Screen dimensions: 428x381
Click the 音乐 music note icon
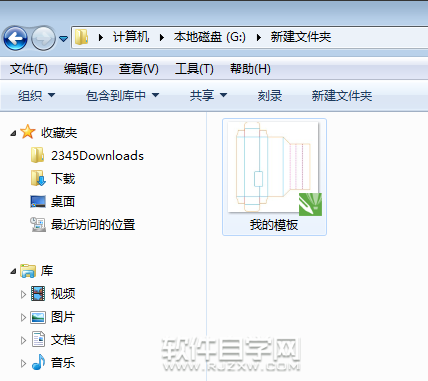point(38,362)
